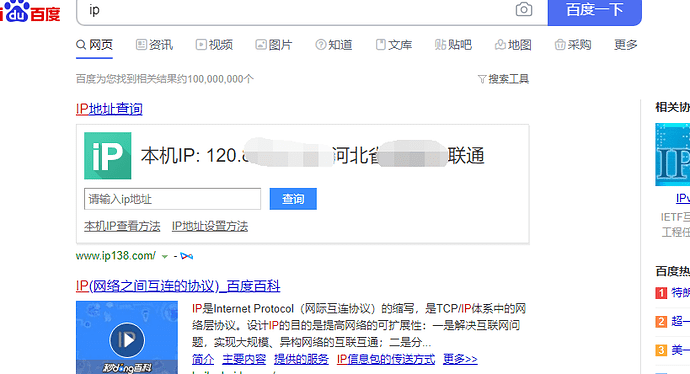The width and height of the screenshot is (690, 374).
Task: Click the blue bow icon beside ip138.com
Action: 187,256
